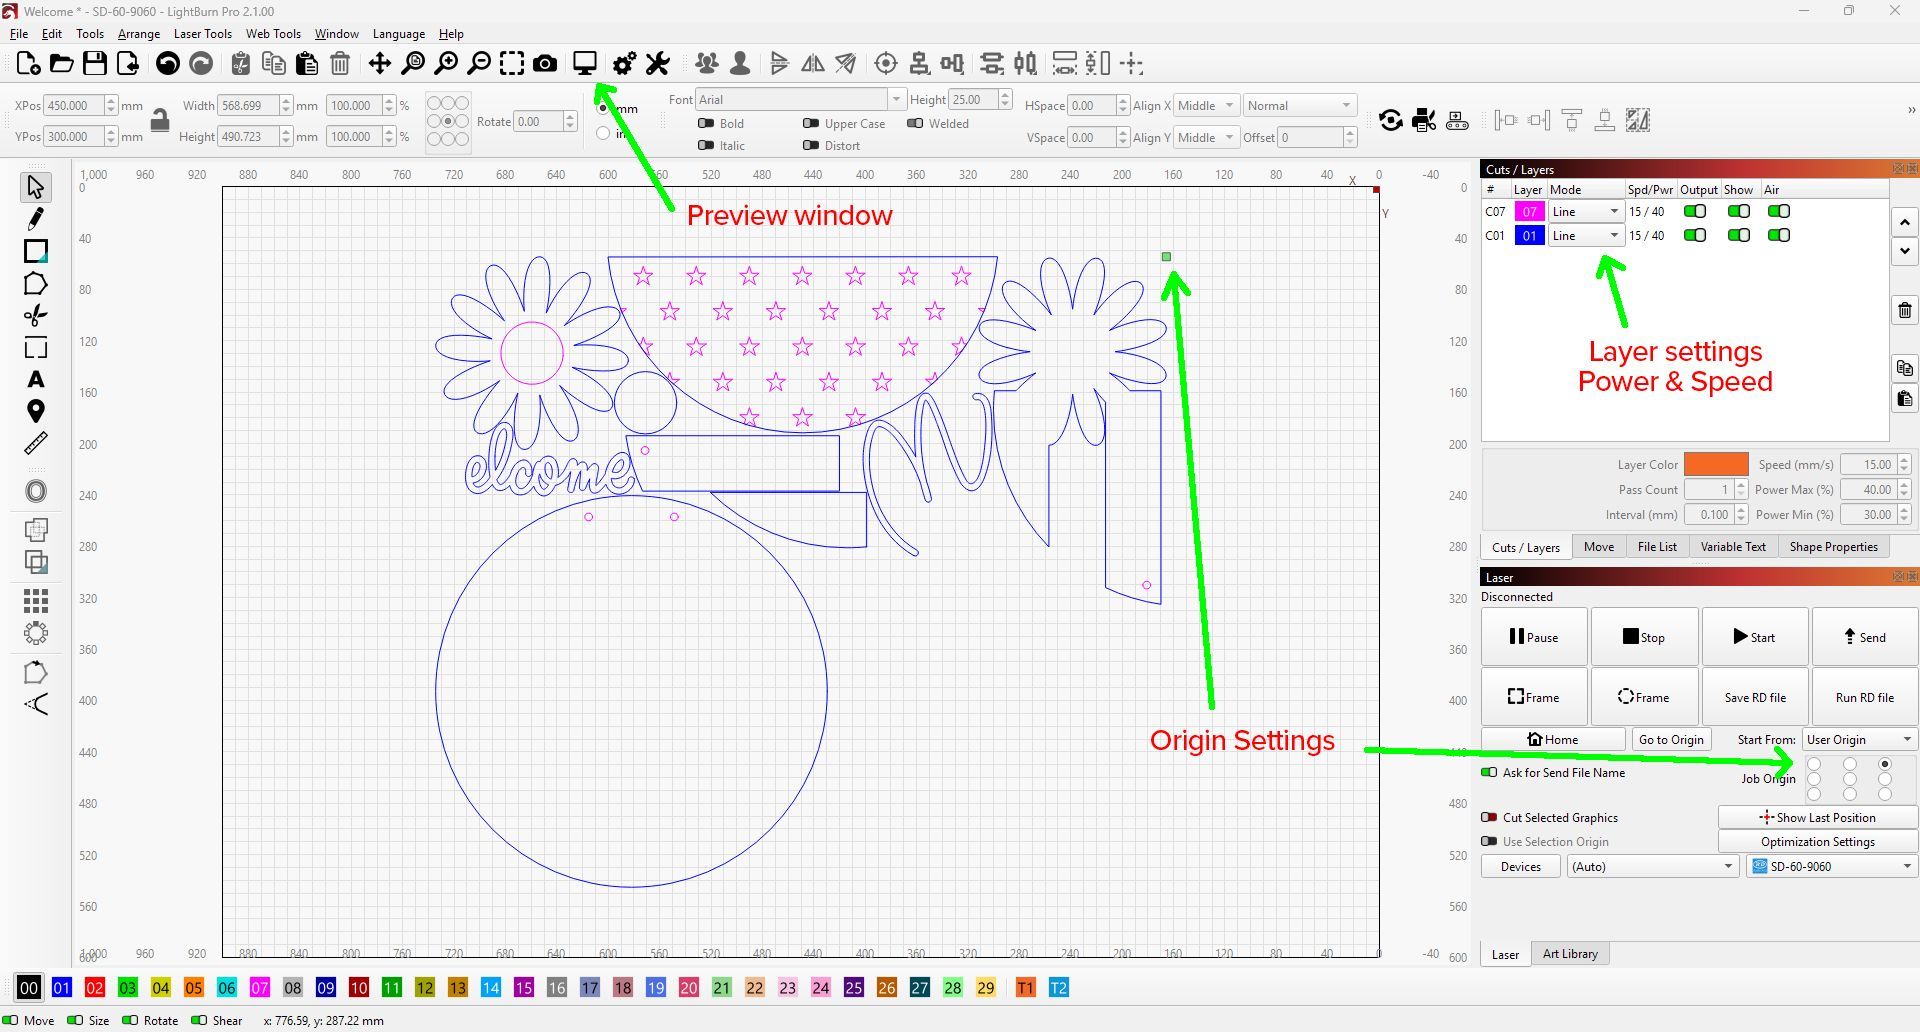
Task: Click the Zoom to frame selection dashed-box icon
Action: [512, 64]
